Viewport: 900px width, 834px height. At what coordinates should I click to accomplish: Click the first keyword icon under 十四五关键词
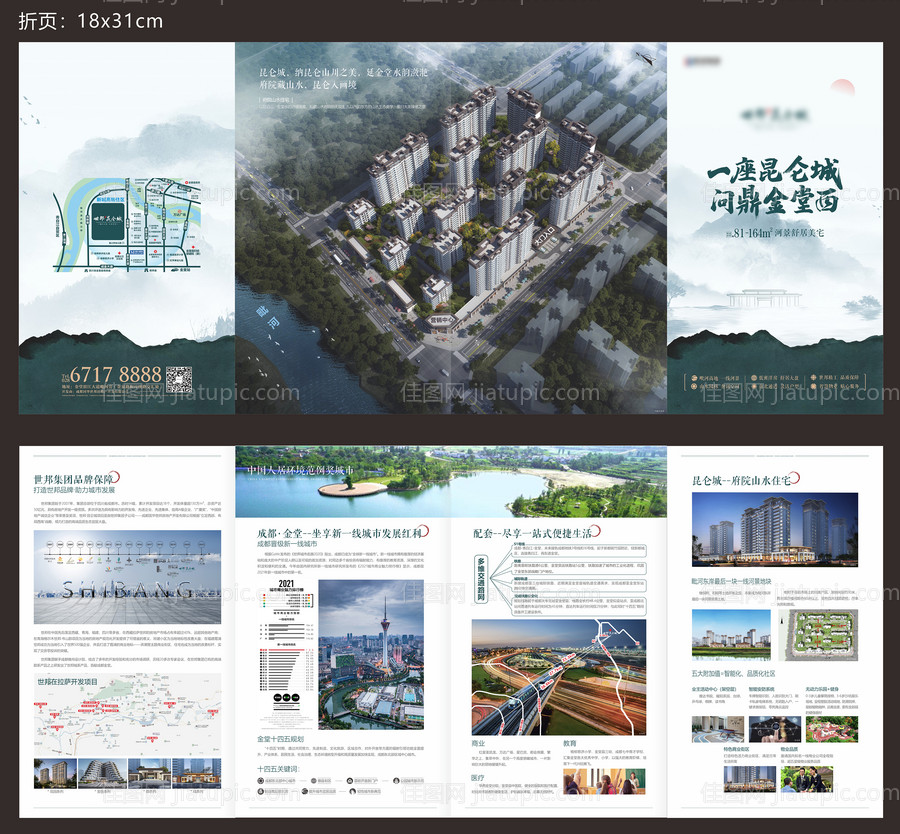tap(260, 781)
